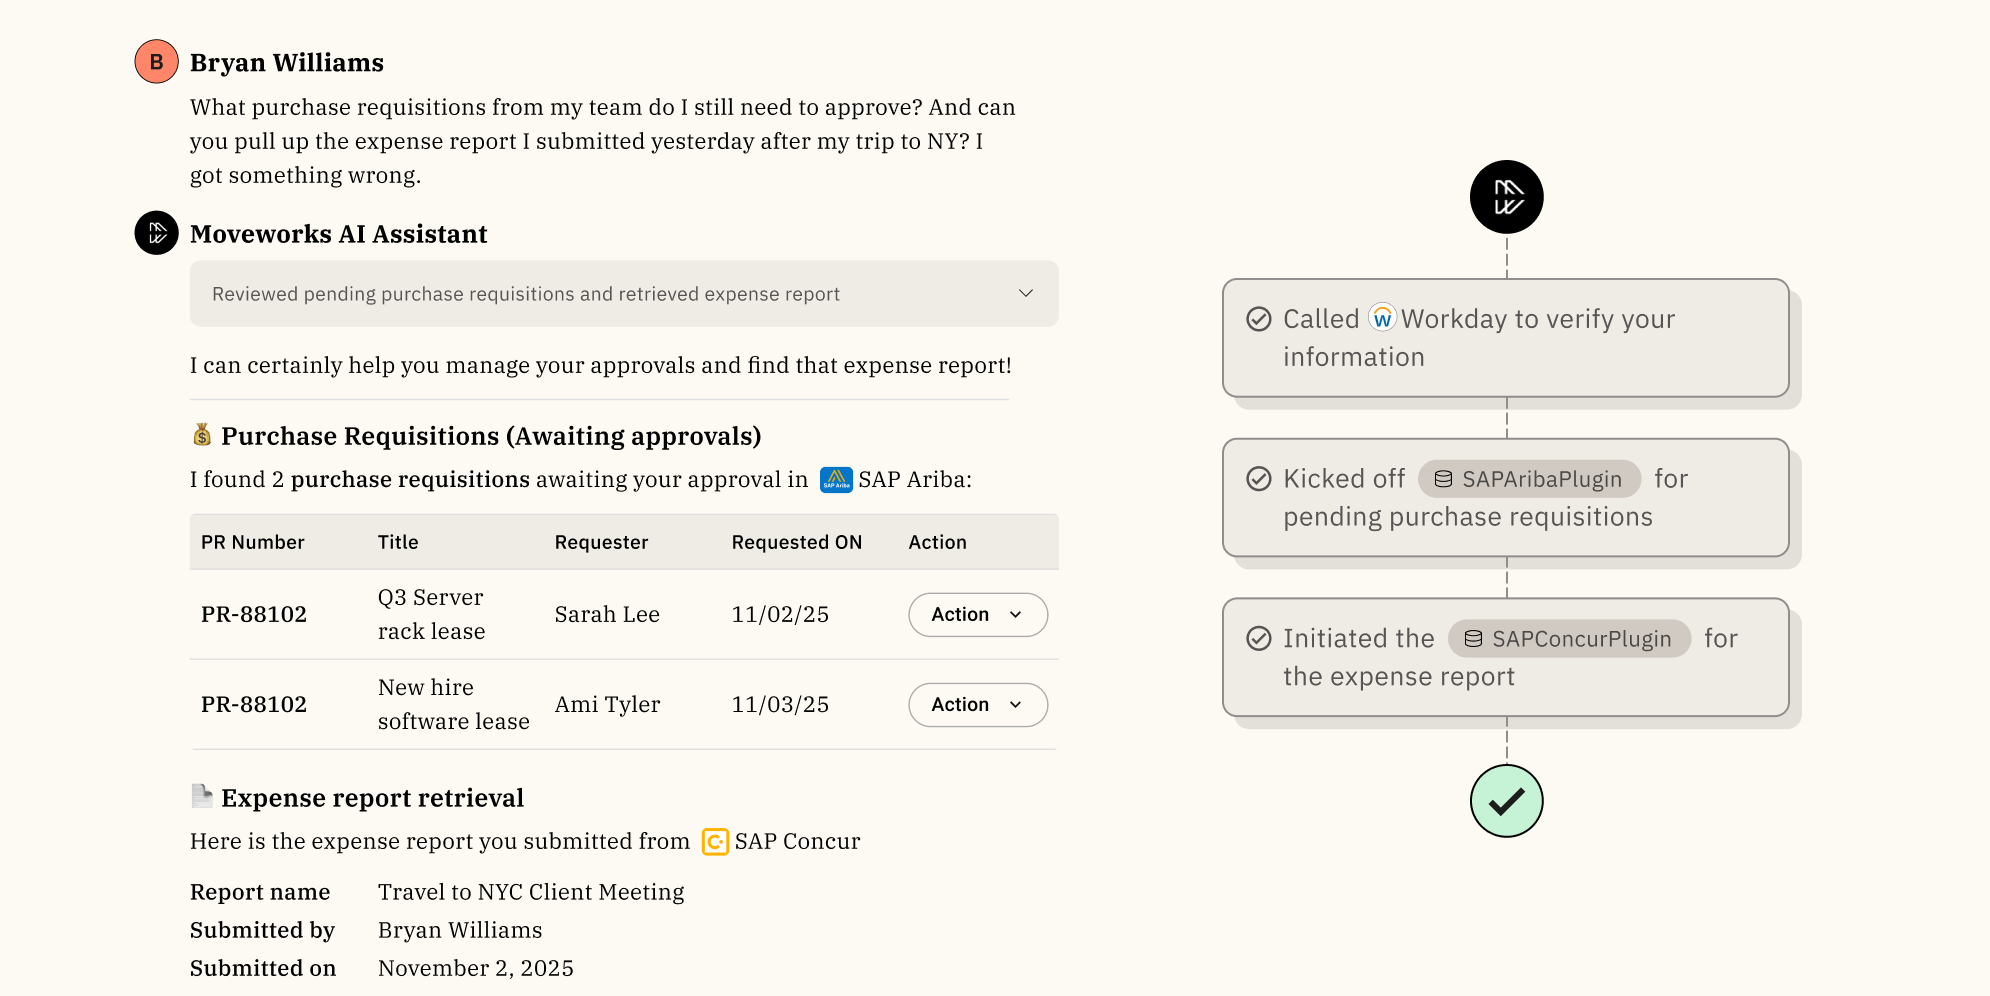Click the green completed checkmark circle

pos(1506,801)
